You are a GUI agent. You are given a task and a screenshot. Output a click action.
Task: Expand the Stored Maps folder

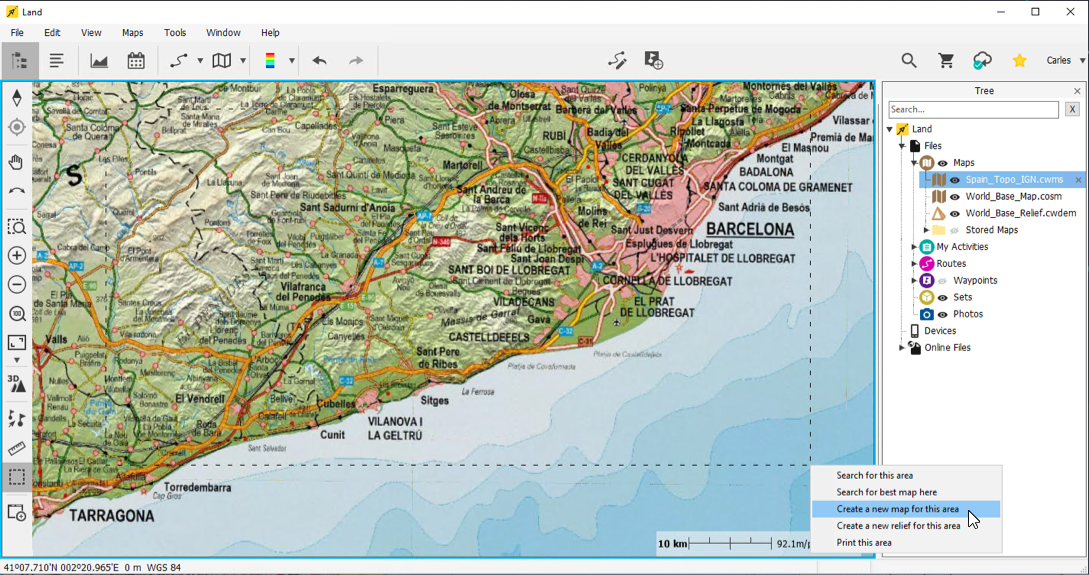[926, 230]
